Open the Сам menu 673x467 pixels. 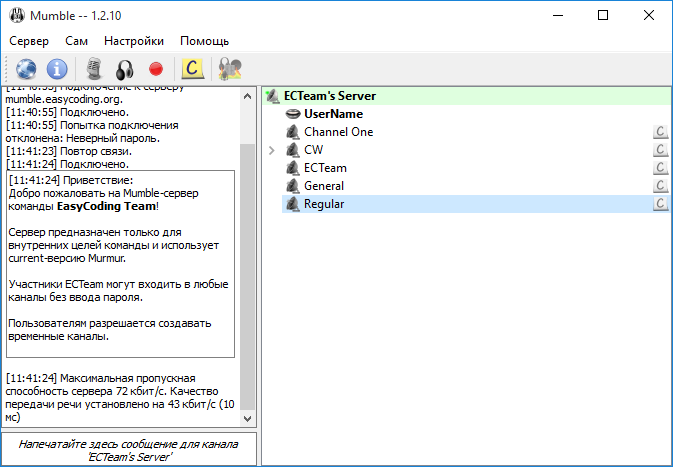coord(76,41)
